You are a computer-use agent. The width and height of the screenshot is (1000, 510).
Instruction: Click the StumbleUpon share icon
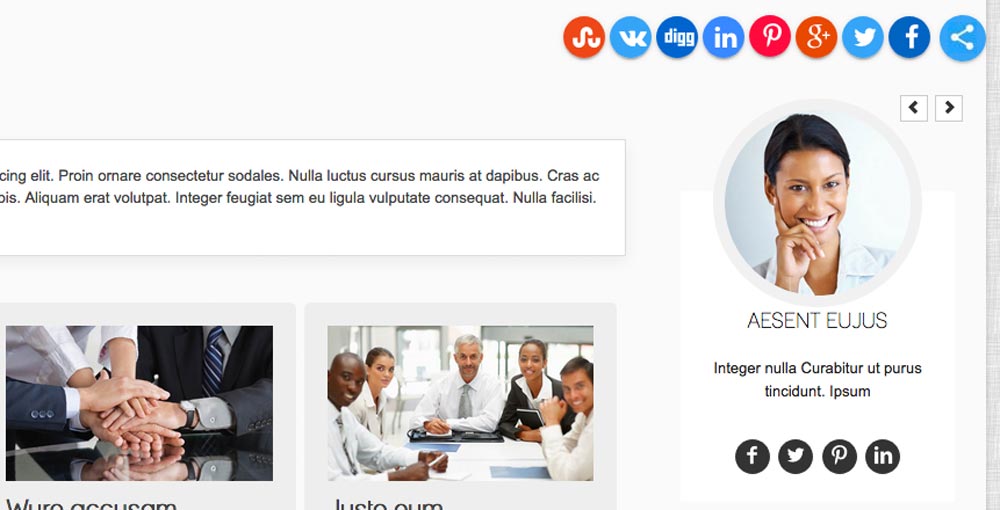coord(584,37)
